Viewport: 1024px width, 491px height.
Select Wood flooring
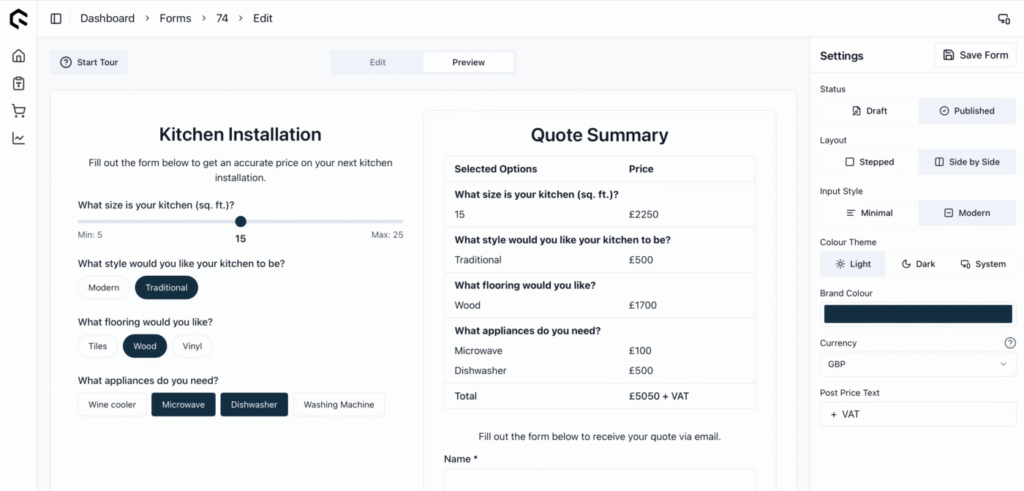point(145,346)
